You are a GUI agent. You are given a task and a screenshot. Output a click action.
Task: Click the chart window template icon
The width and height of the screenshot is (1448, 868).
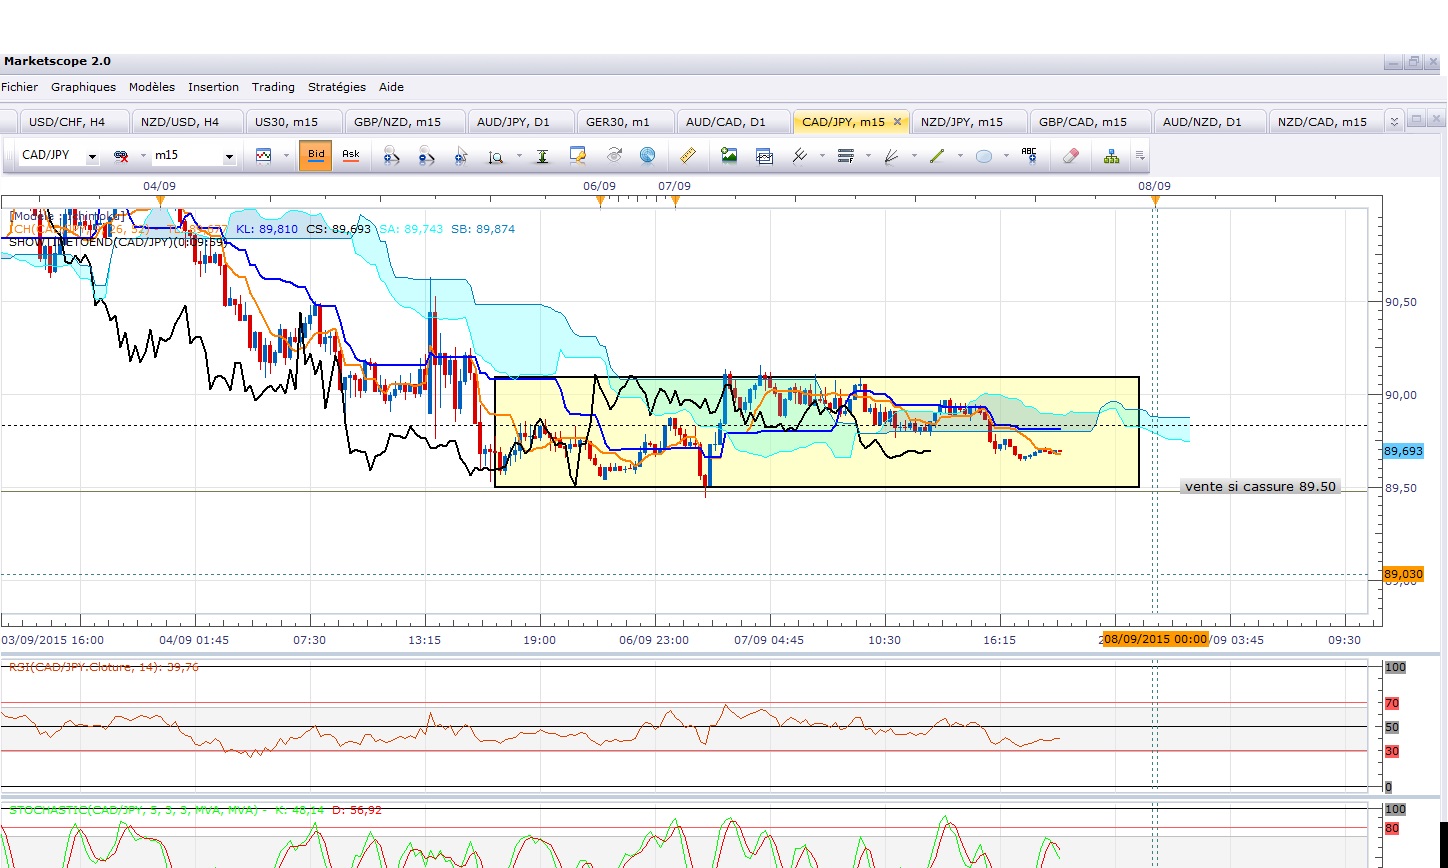(x=765, y=156)
